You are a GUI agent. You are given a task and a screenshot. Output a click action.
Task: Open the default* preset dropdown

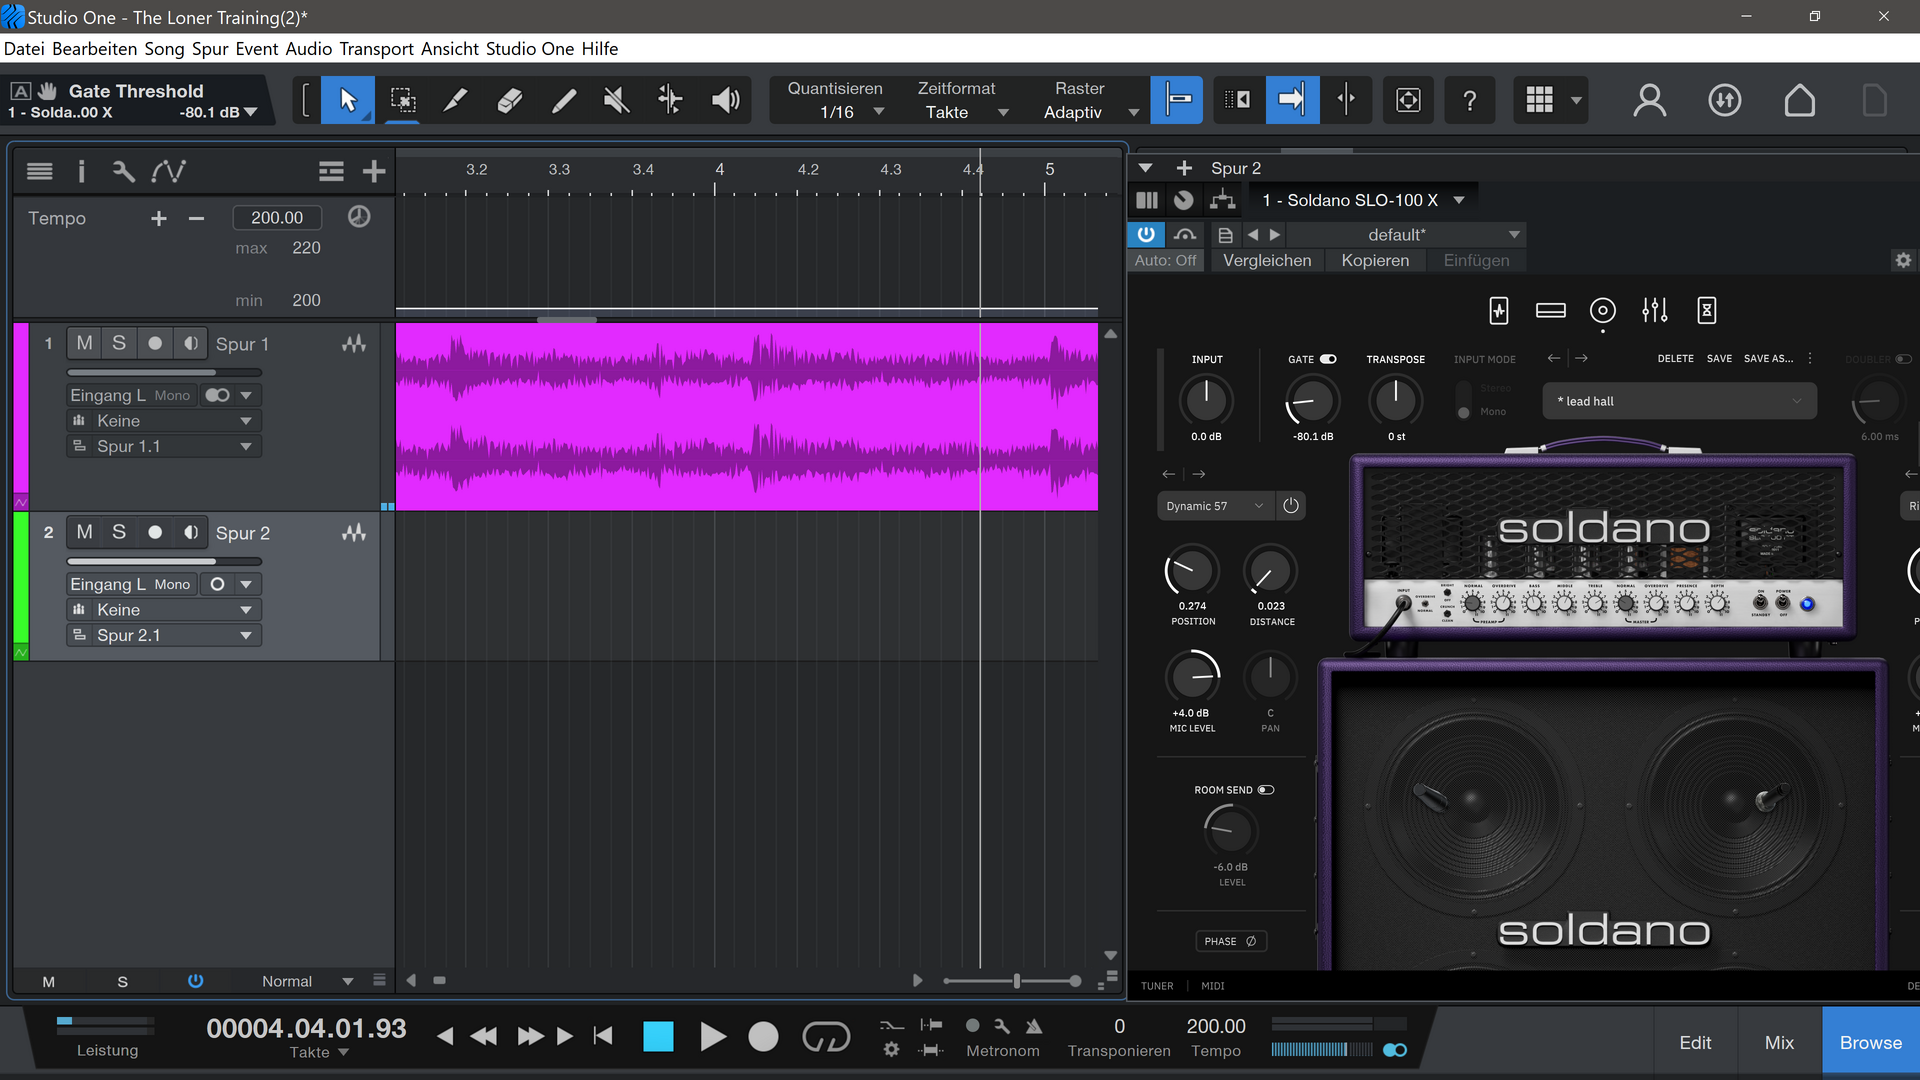pos(1405,235)
